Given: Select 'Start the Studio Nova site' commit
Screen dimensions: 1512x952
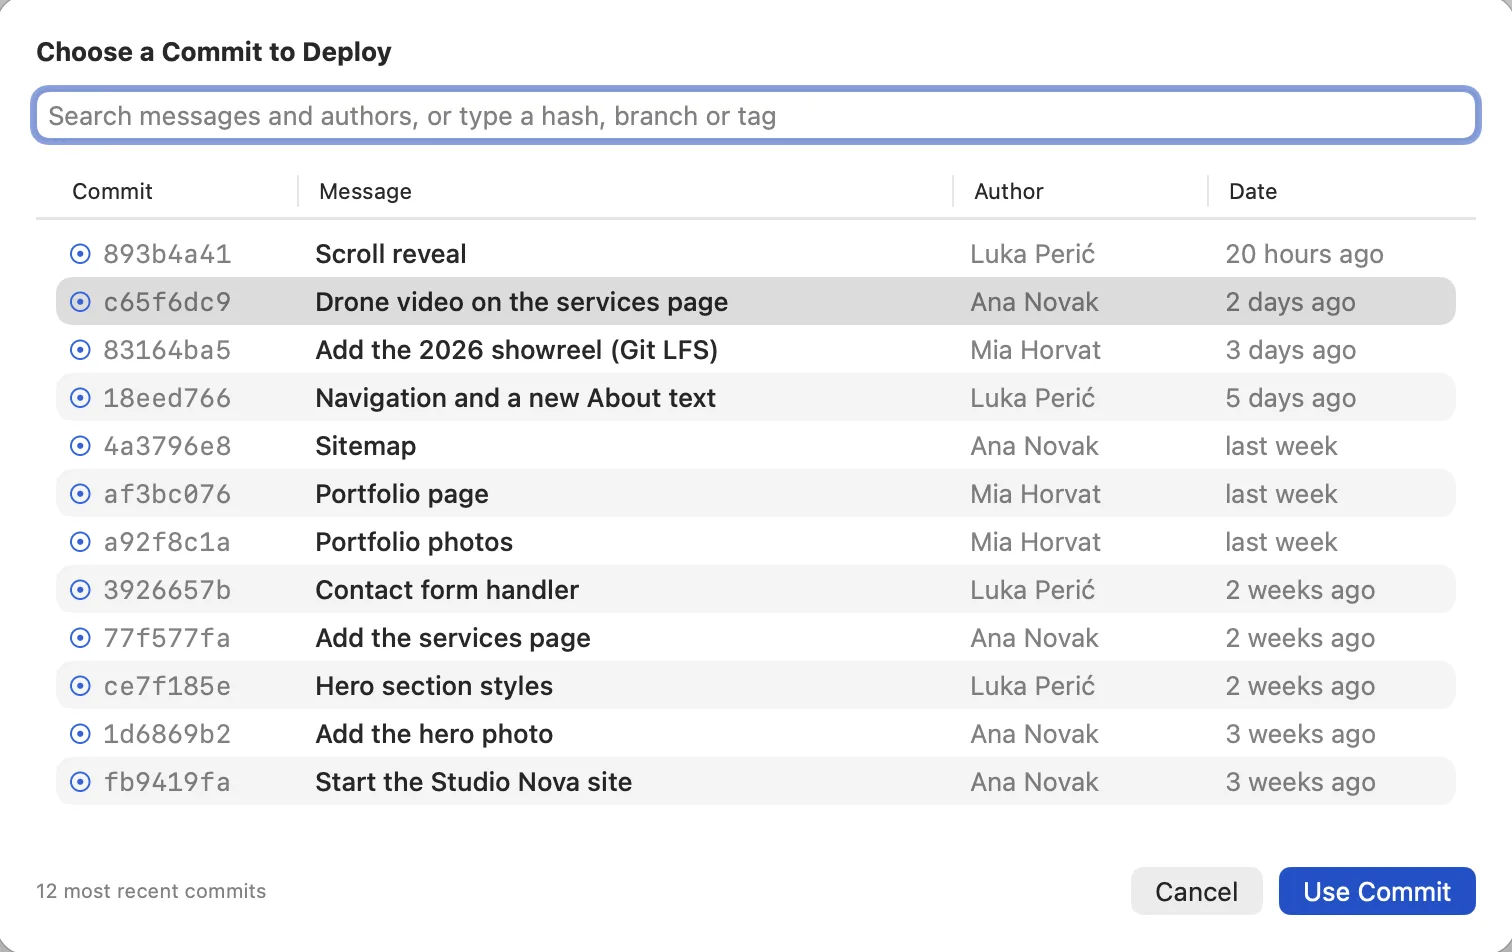Looking at the screenshot, I should pyautogui.click(x=473, y=782).
